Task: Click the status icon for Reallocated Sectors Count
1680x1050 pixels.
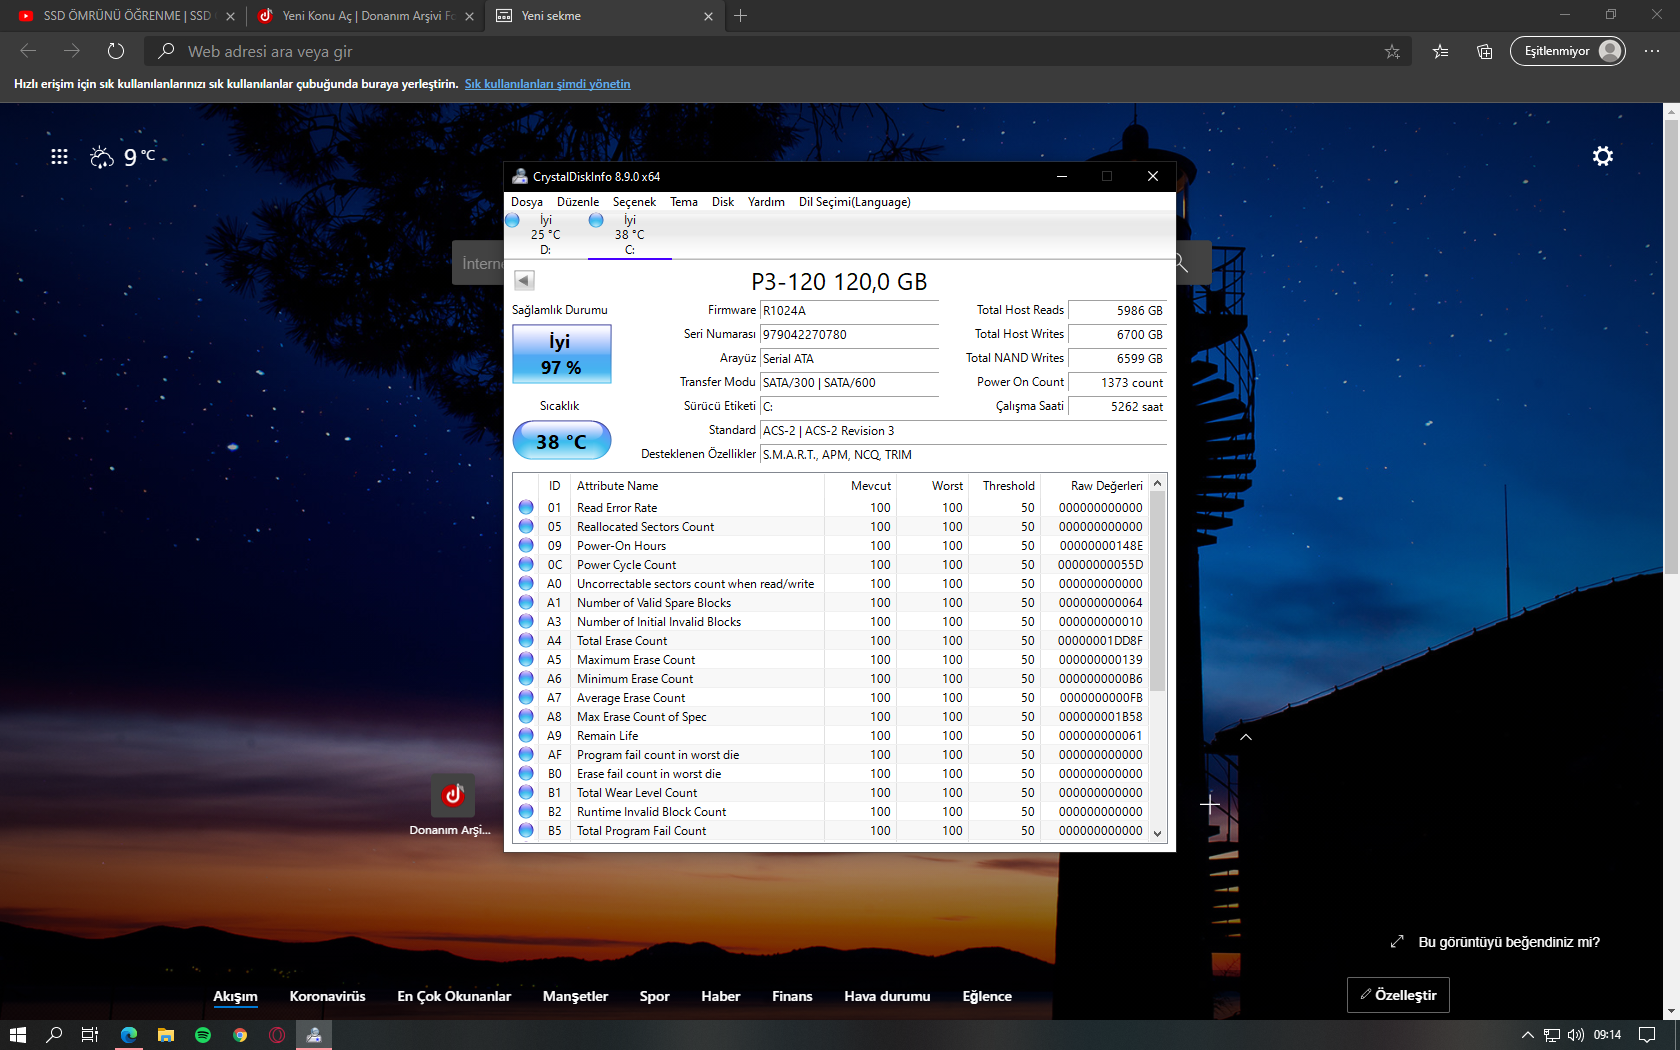Action: tap(526, 527)
